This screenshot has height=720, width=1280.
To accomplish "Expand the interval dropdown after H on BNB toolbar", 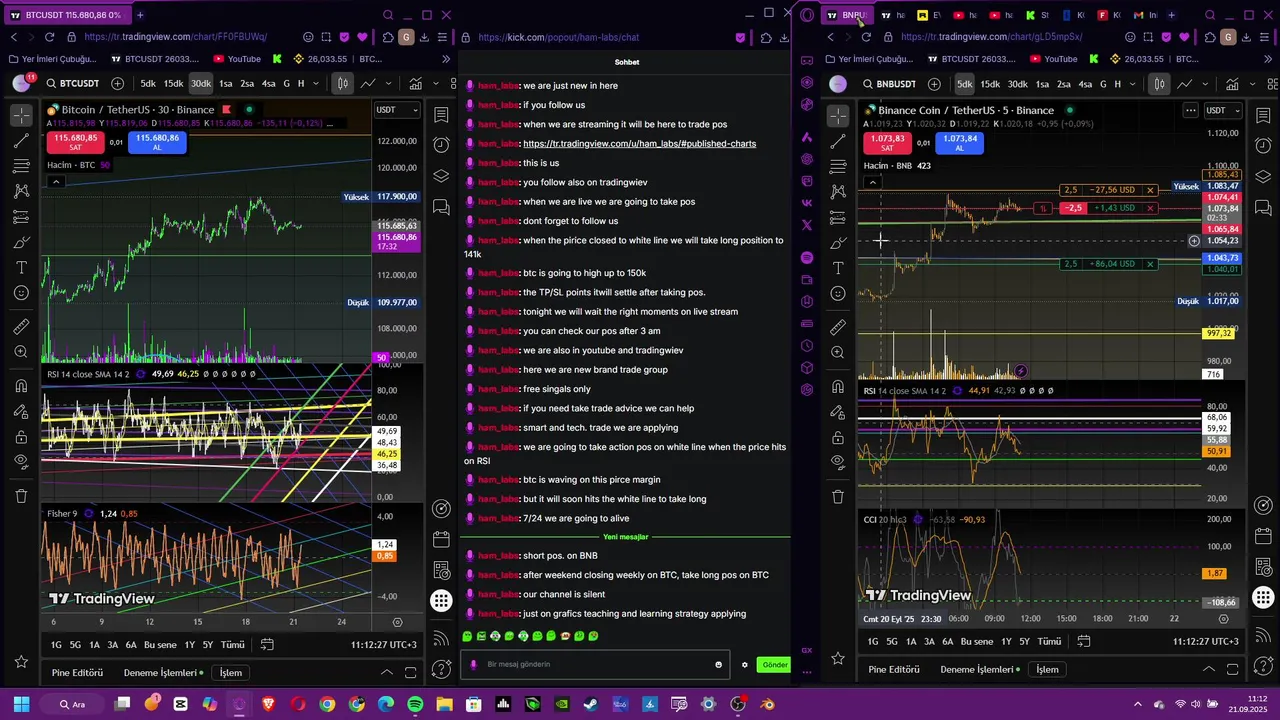I will [1131, 84].
